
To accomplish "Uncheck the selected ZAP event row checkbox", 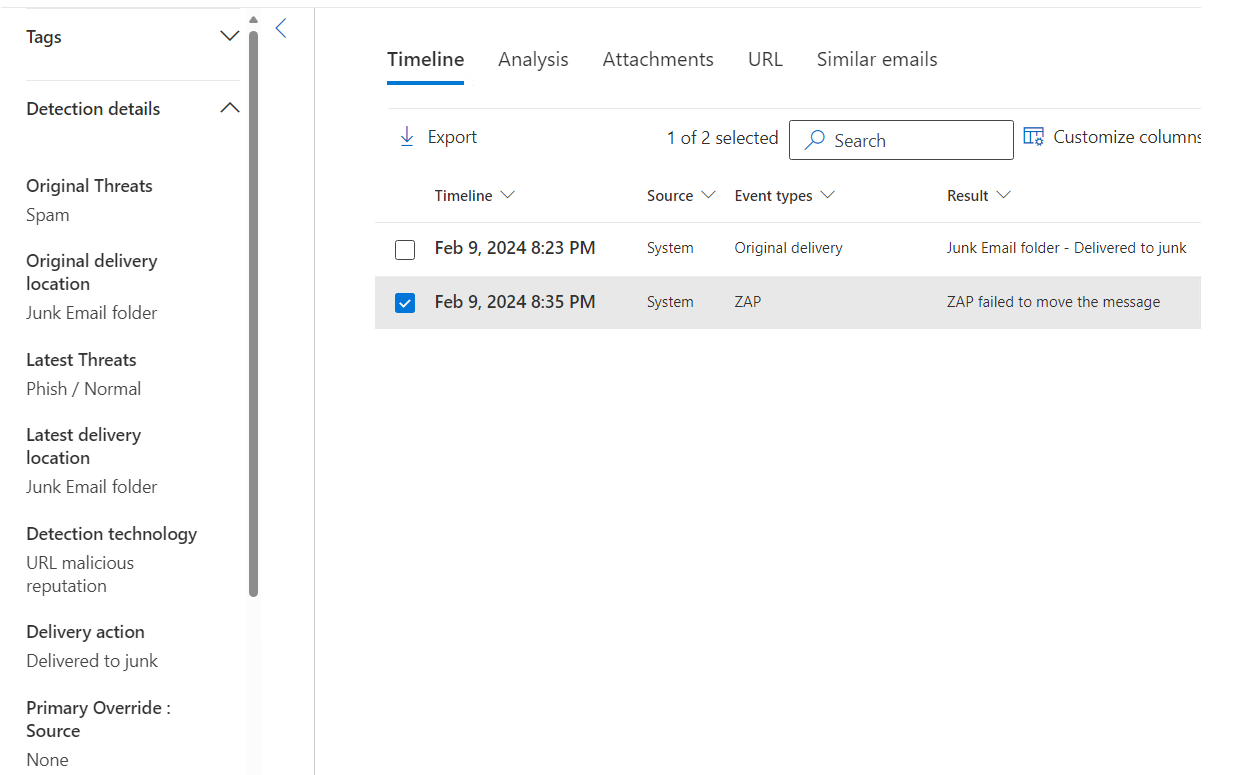I will pos(405,302).
